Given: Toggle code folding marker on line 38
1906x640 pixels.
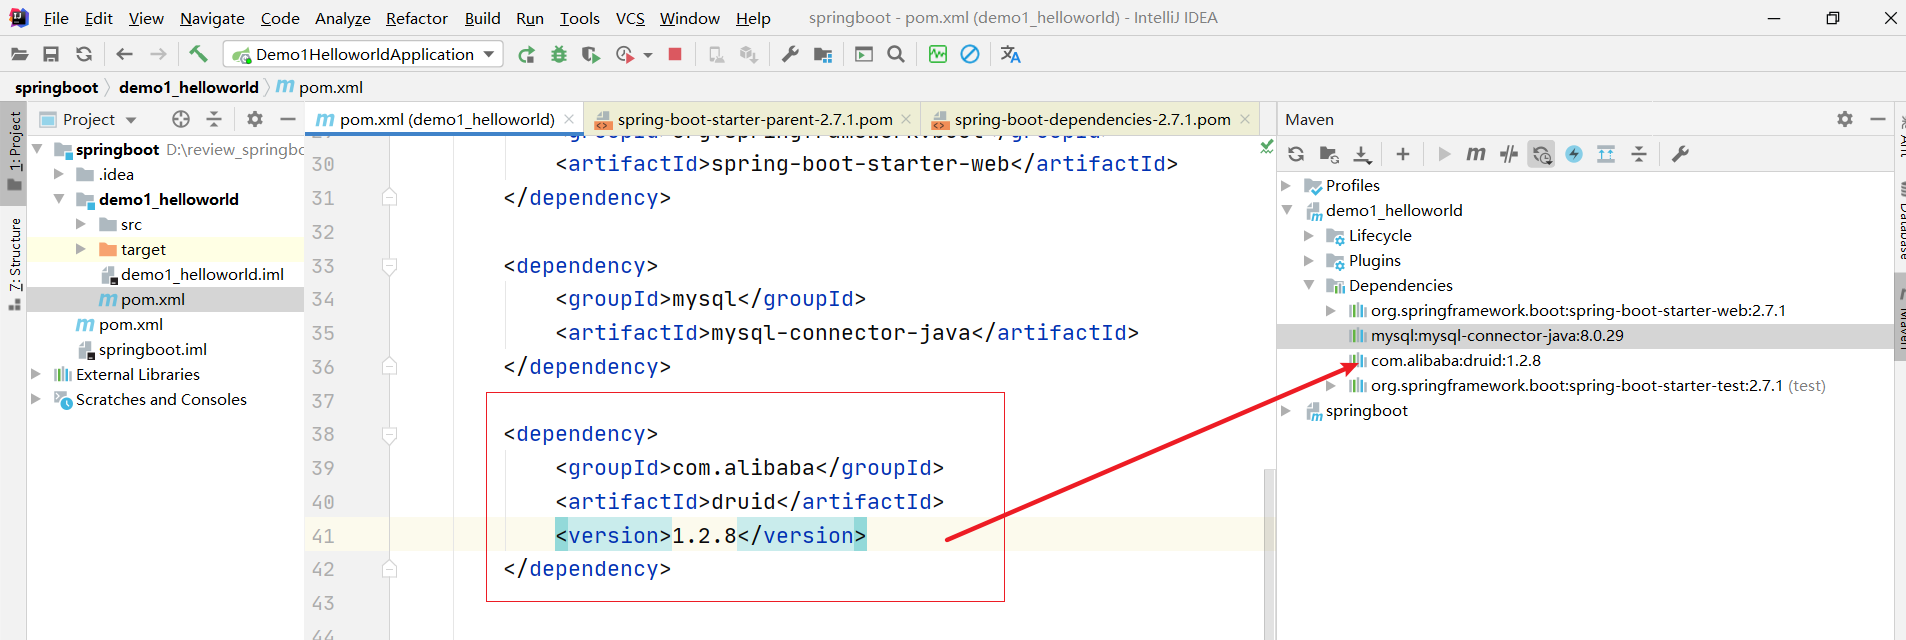Looking at the screenshot, I should click(x=390, y=435).
